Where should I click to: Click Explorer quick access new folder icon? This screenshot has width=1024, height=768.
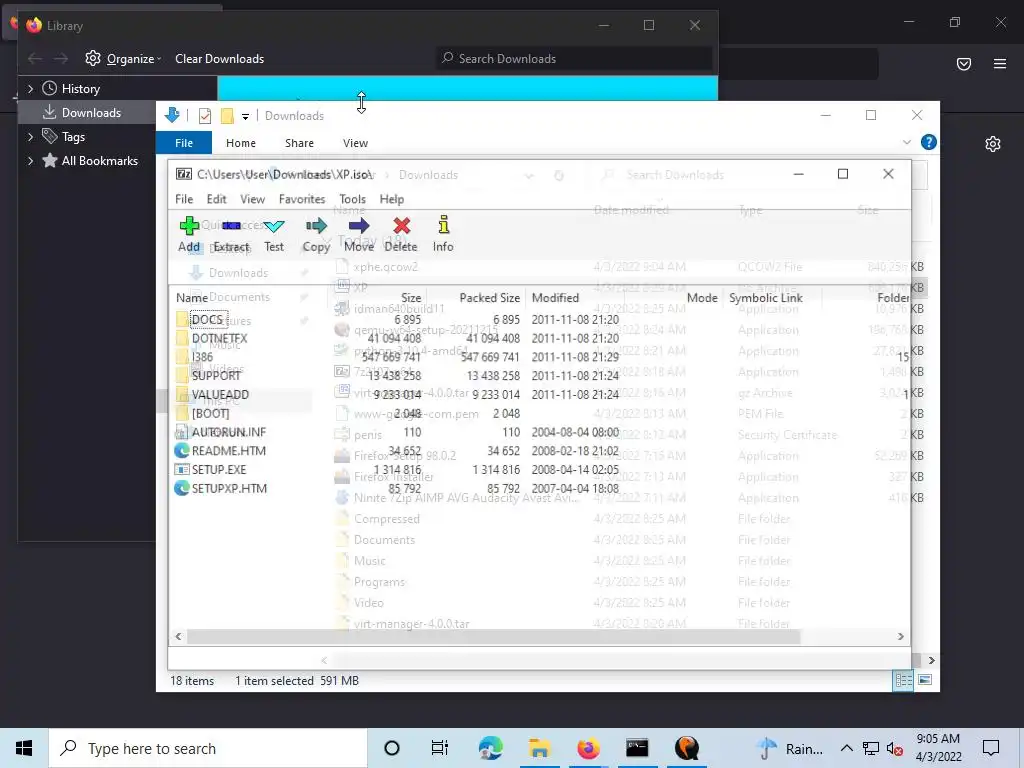(227, 116)
